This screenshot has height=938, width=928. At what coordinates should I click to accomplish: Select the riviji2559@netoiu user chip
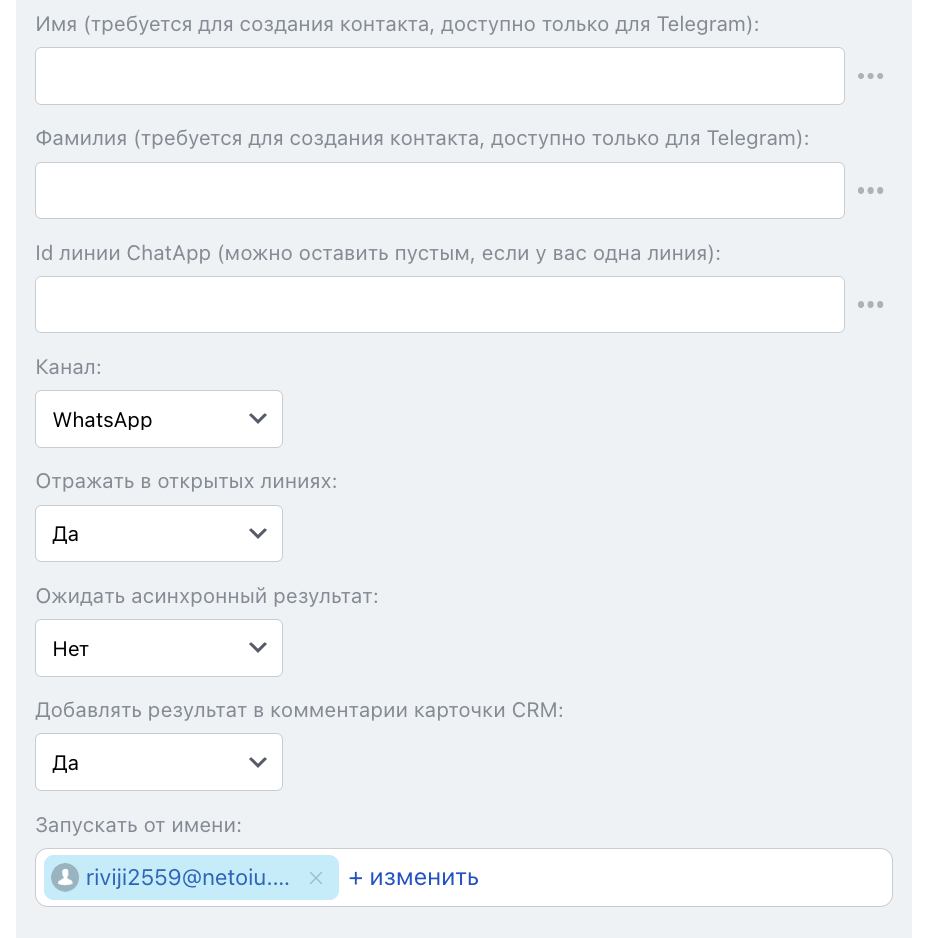(x=187, y=878)
